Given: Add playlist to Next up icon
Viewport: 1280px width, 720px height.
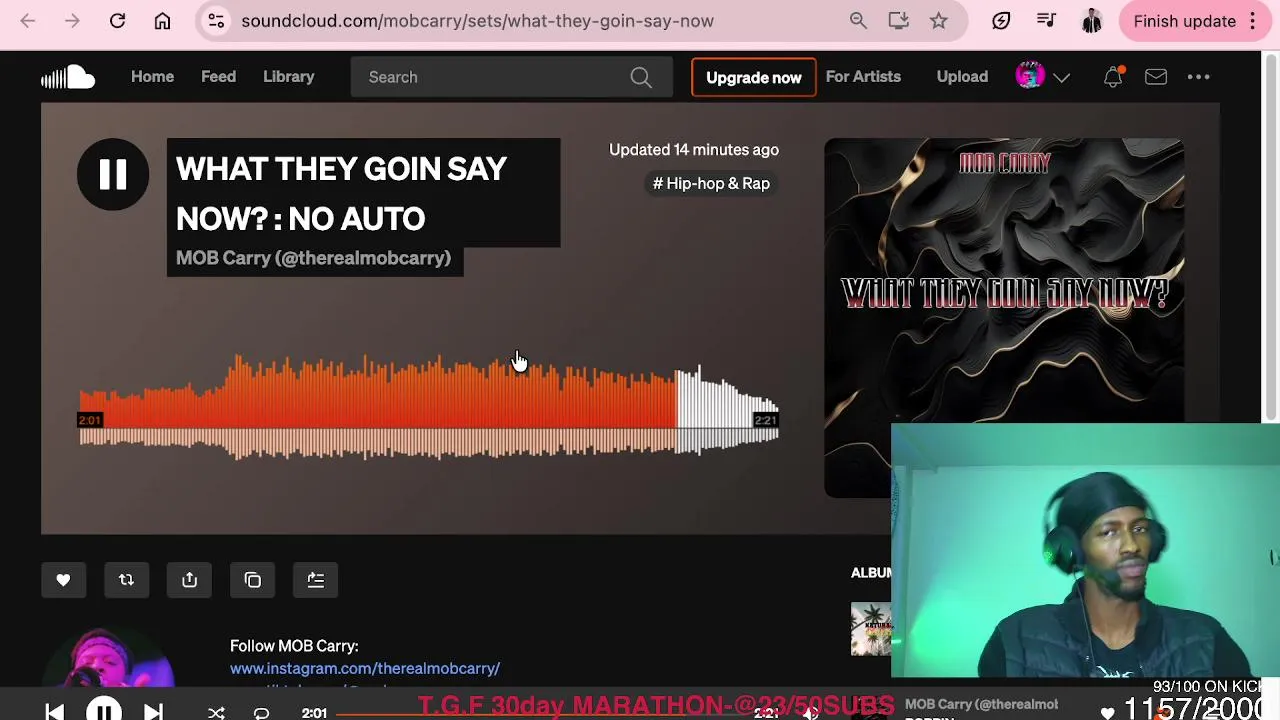Looking at the screenshot, I should [x=316, y=580].
